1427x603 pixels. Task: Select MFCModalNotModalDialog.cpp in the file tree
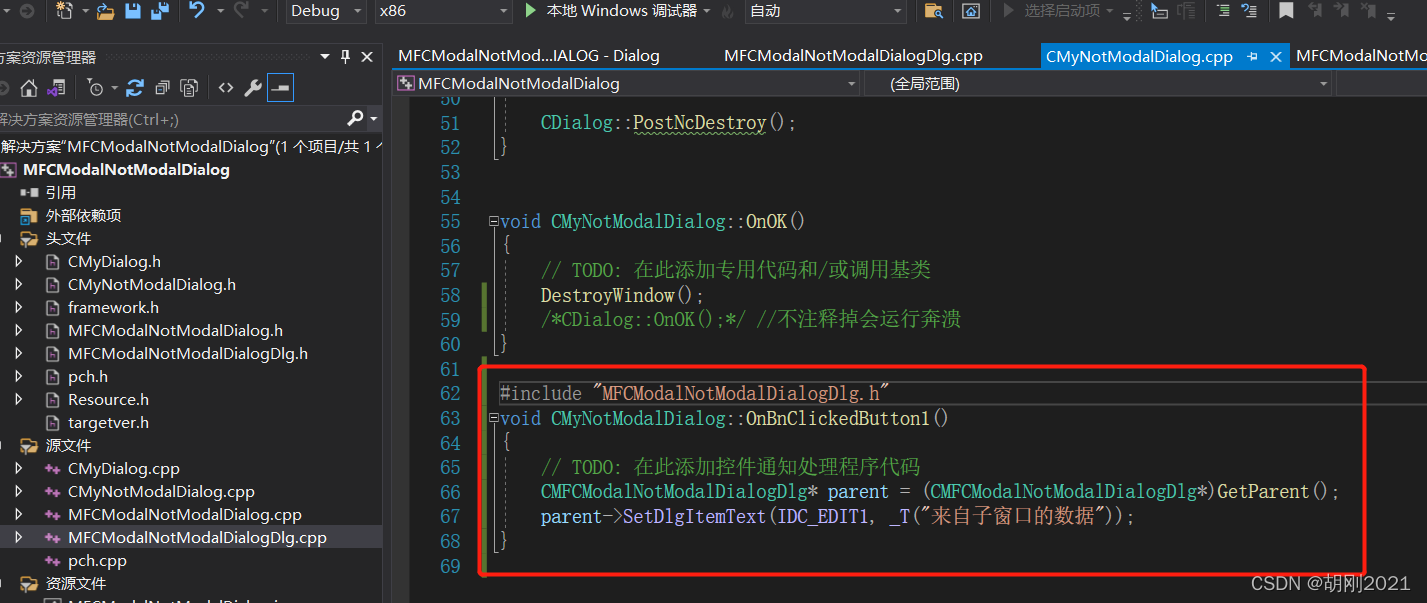pyautogui.click(x=185, y=514)
